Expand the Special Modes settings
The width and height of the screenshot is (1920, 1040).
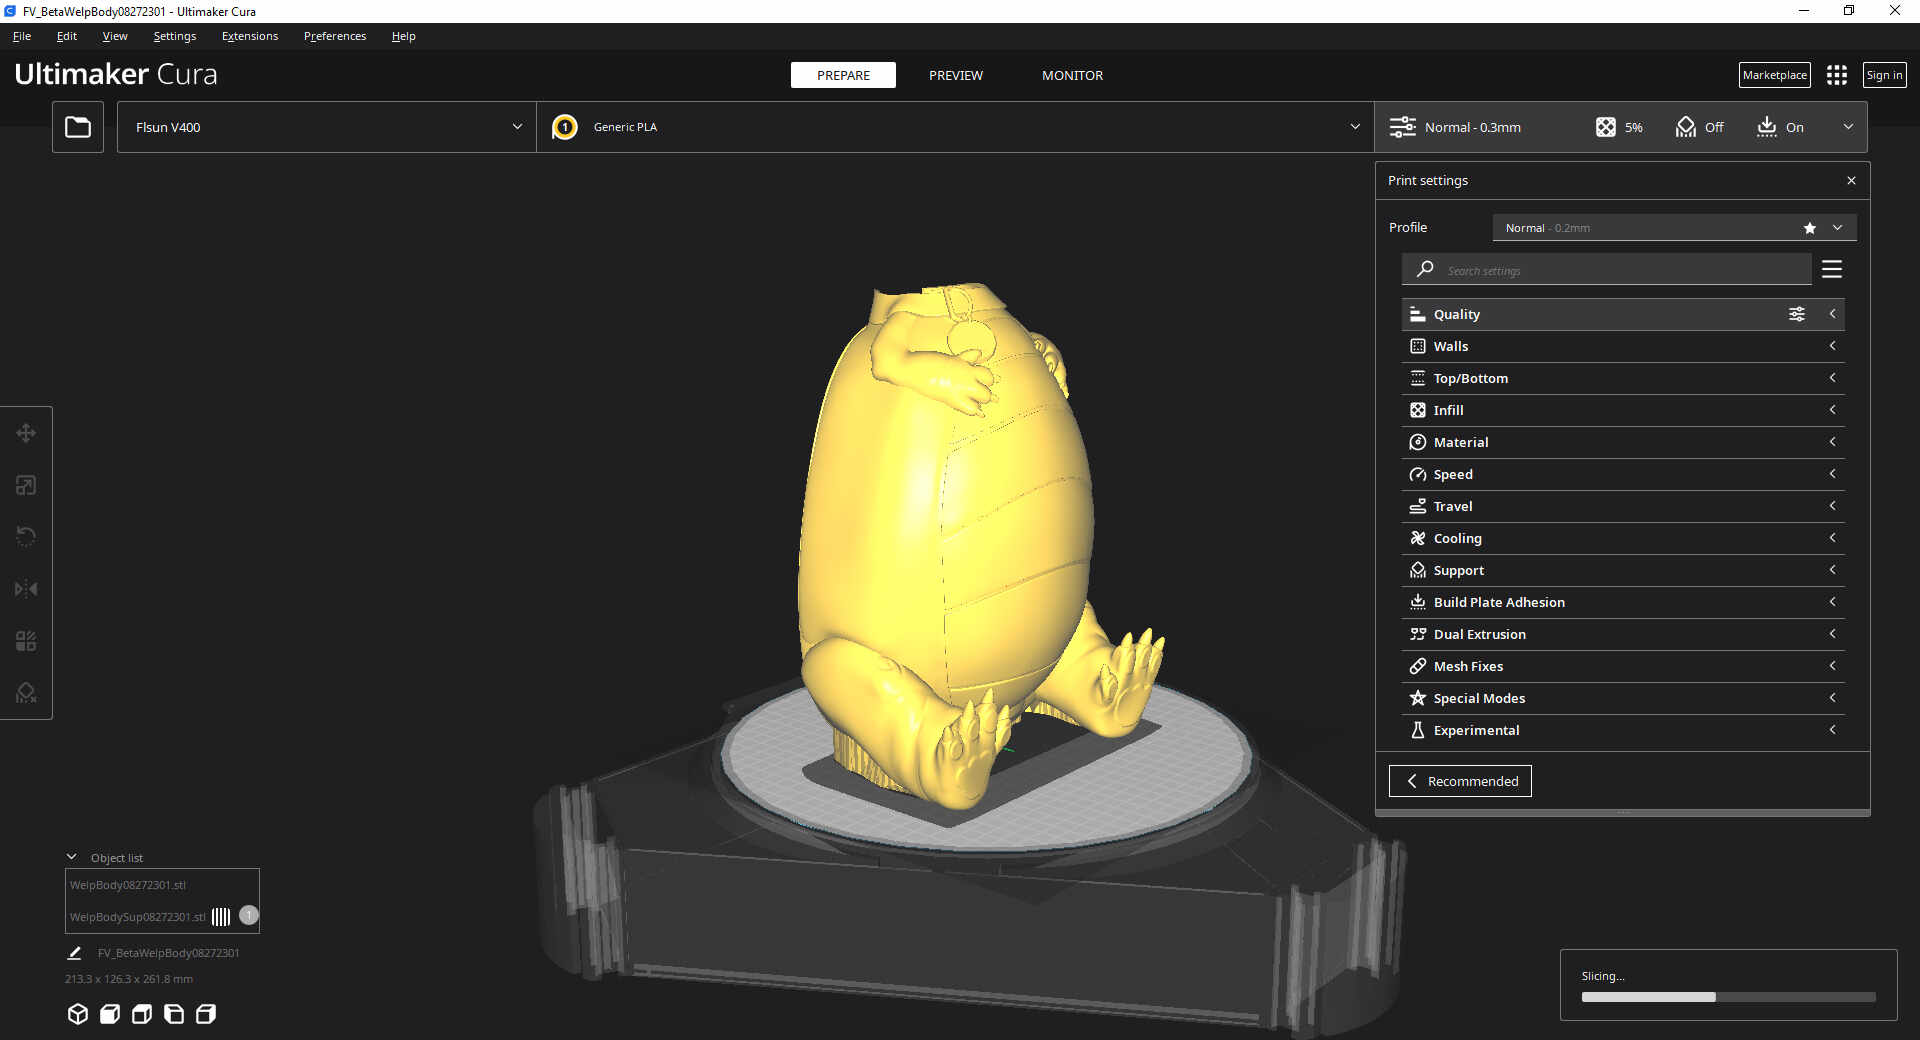coord(1622,698)
